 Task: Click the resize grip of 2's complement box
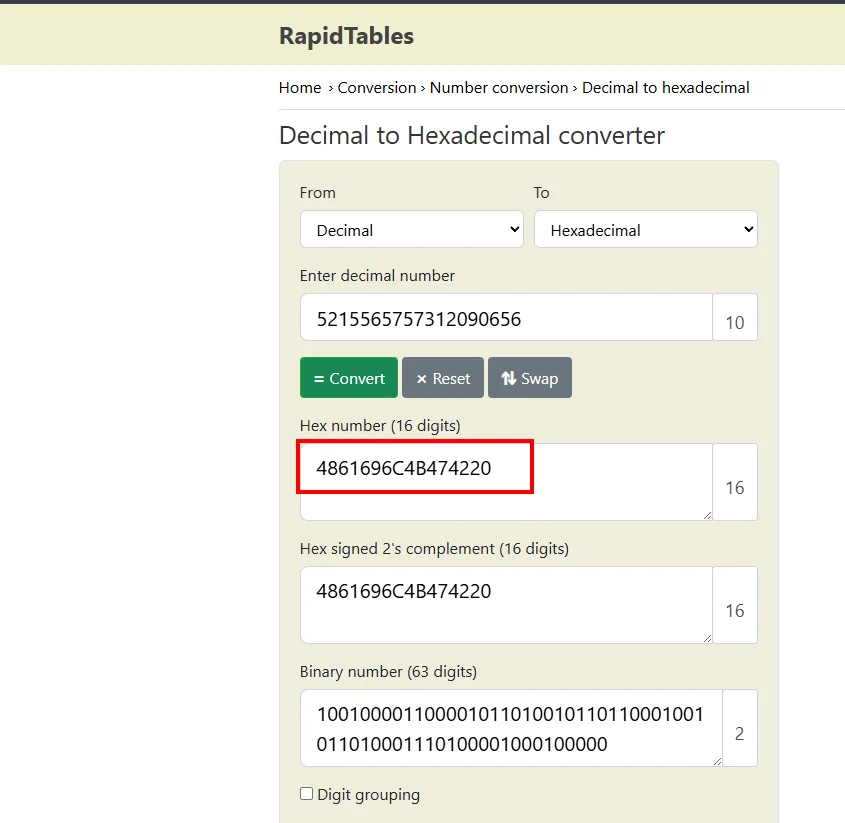coord(708,638)
